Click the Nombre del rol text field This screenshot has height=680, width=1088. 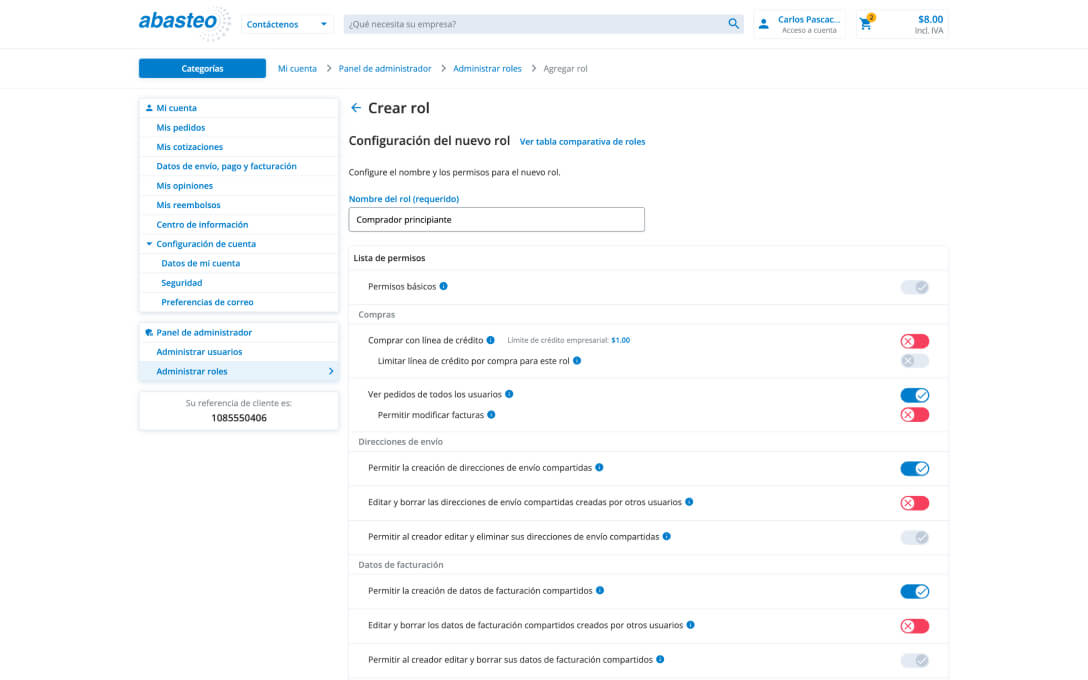496,219
